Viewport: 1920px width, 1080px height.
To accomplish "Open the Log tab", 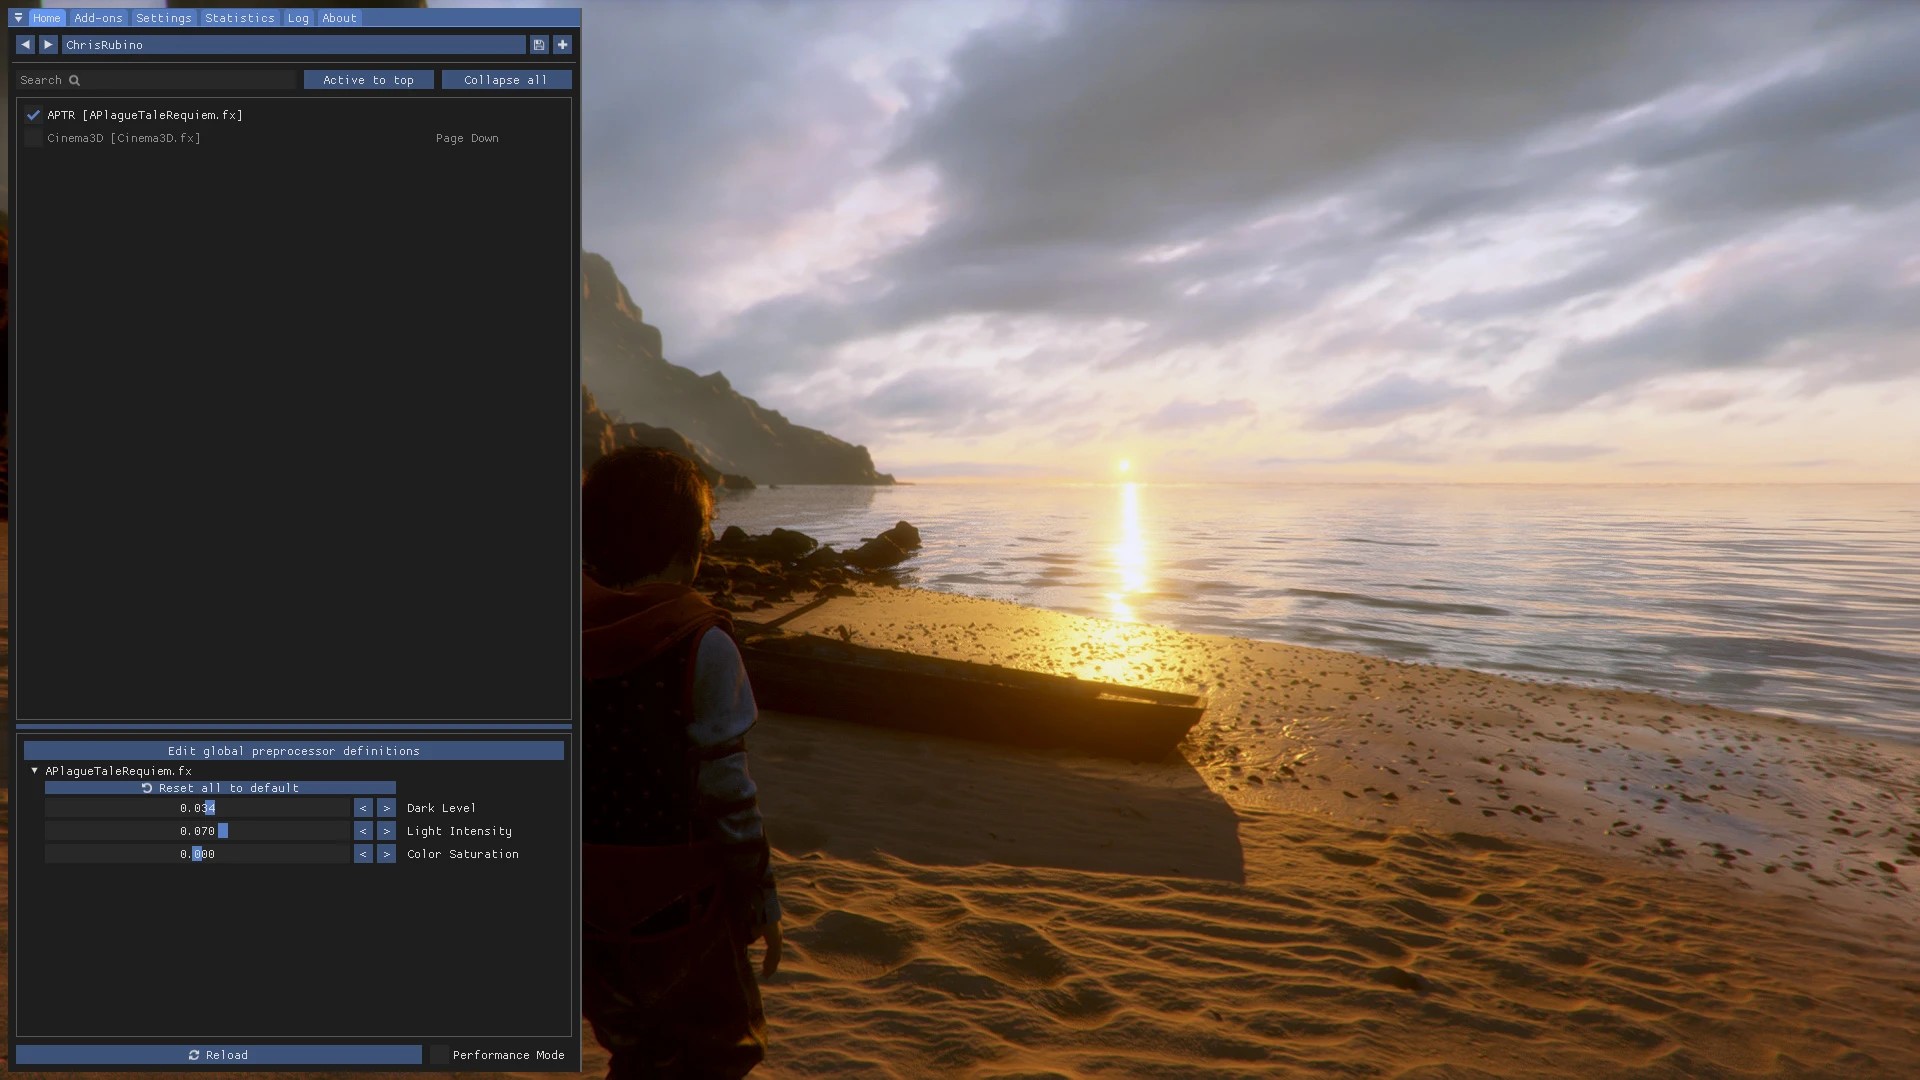I will click(x=298, y=18).
